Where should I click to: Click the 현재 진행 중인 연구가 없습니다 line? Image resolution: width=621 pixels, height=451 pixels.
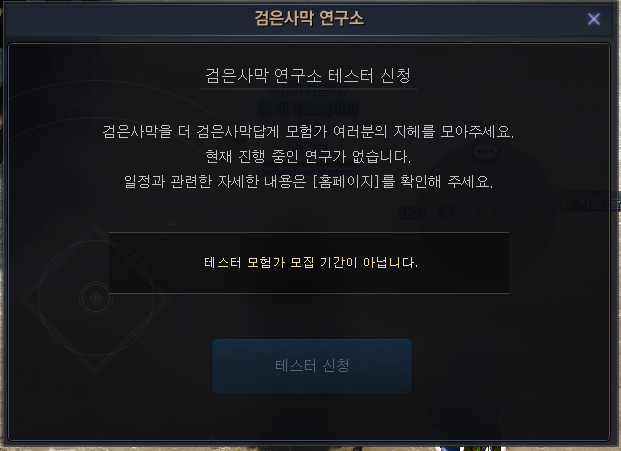tap(308, 156)
